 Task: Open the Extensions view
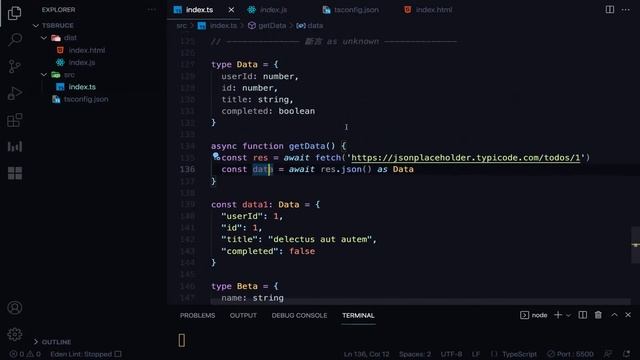pyautogui.click(x=15, y=120)
